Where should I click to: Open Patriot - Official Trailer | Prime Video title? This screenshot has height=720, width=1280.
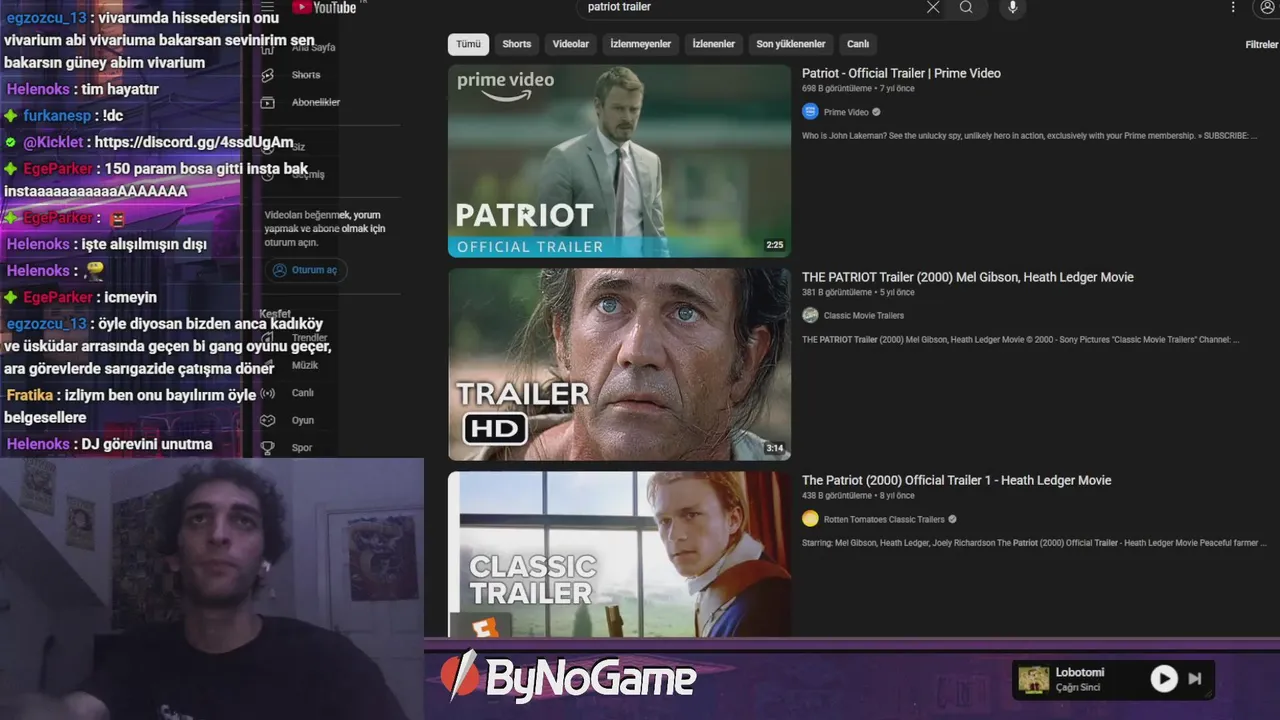point(901,73)
